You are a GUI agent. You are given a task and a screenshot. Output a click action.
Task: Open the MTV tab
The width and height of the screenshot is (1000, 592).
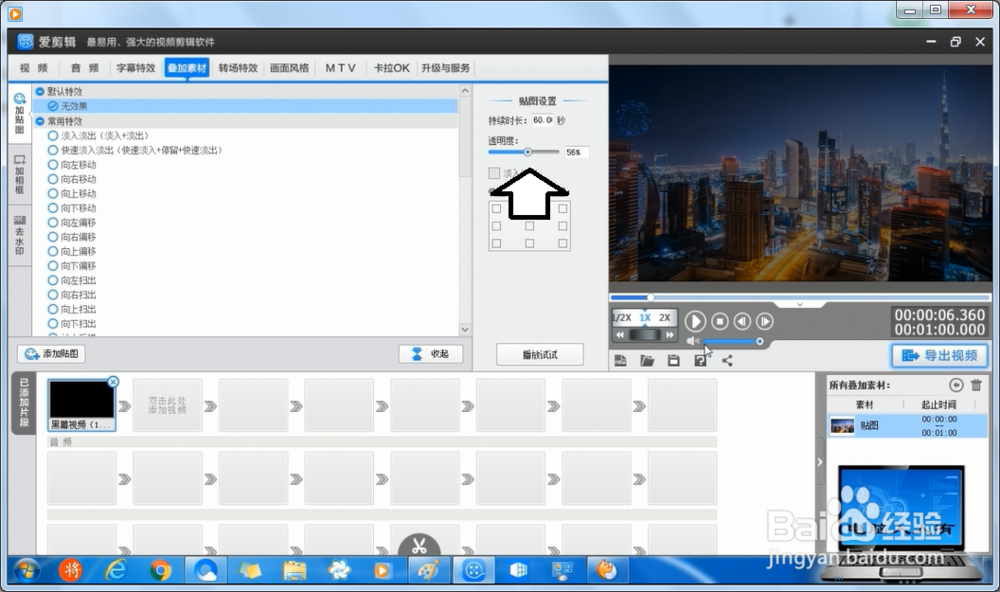(341, 68)
